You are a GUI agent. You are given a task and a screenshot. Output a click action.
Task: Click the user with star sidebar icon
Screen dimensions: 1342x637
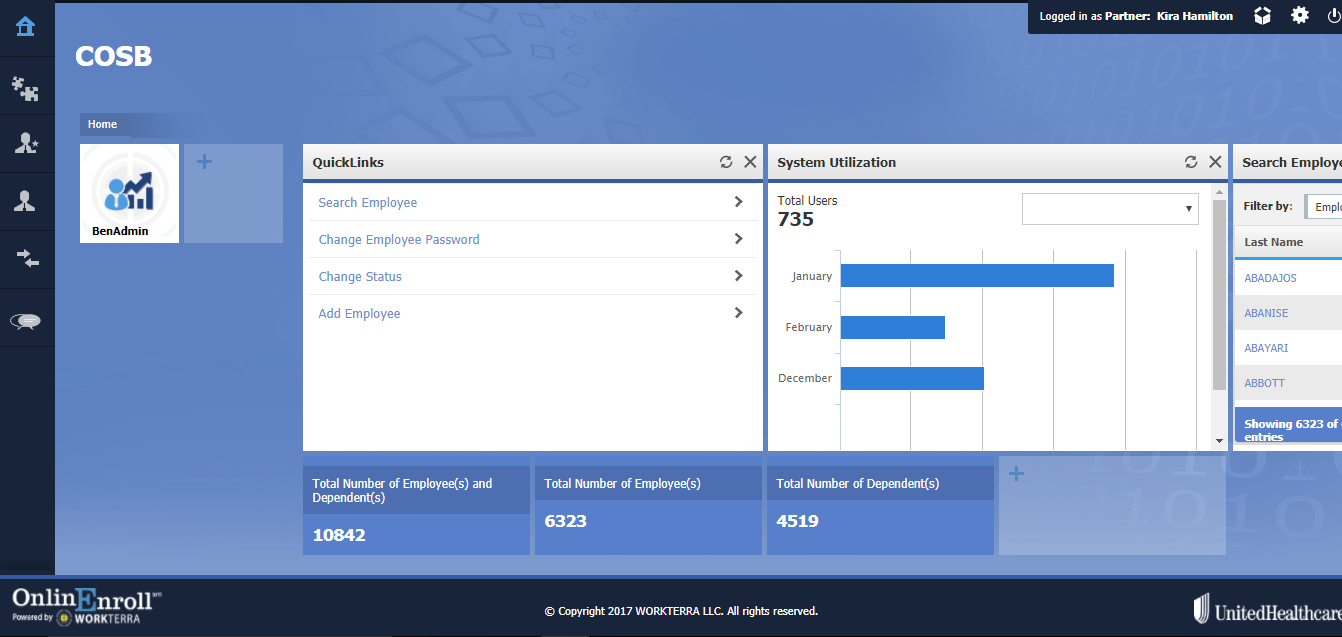(x=26, y=144)
